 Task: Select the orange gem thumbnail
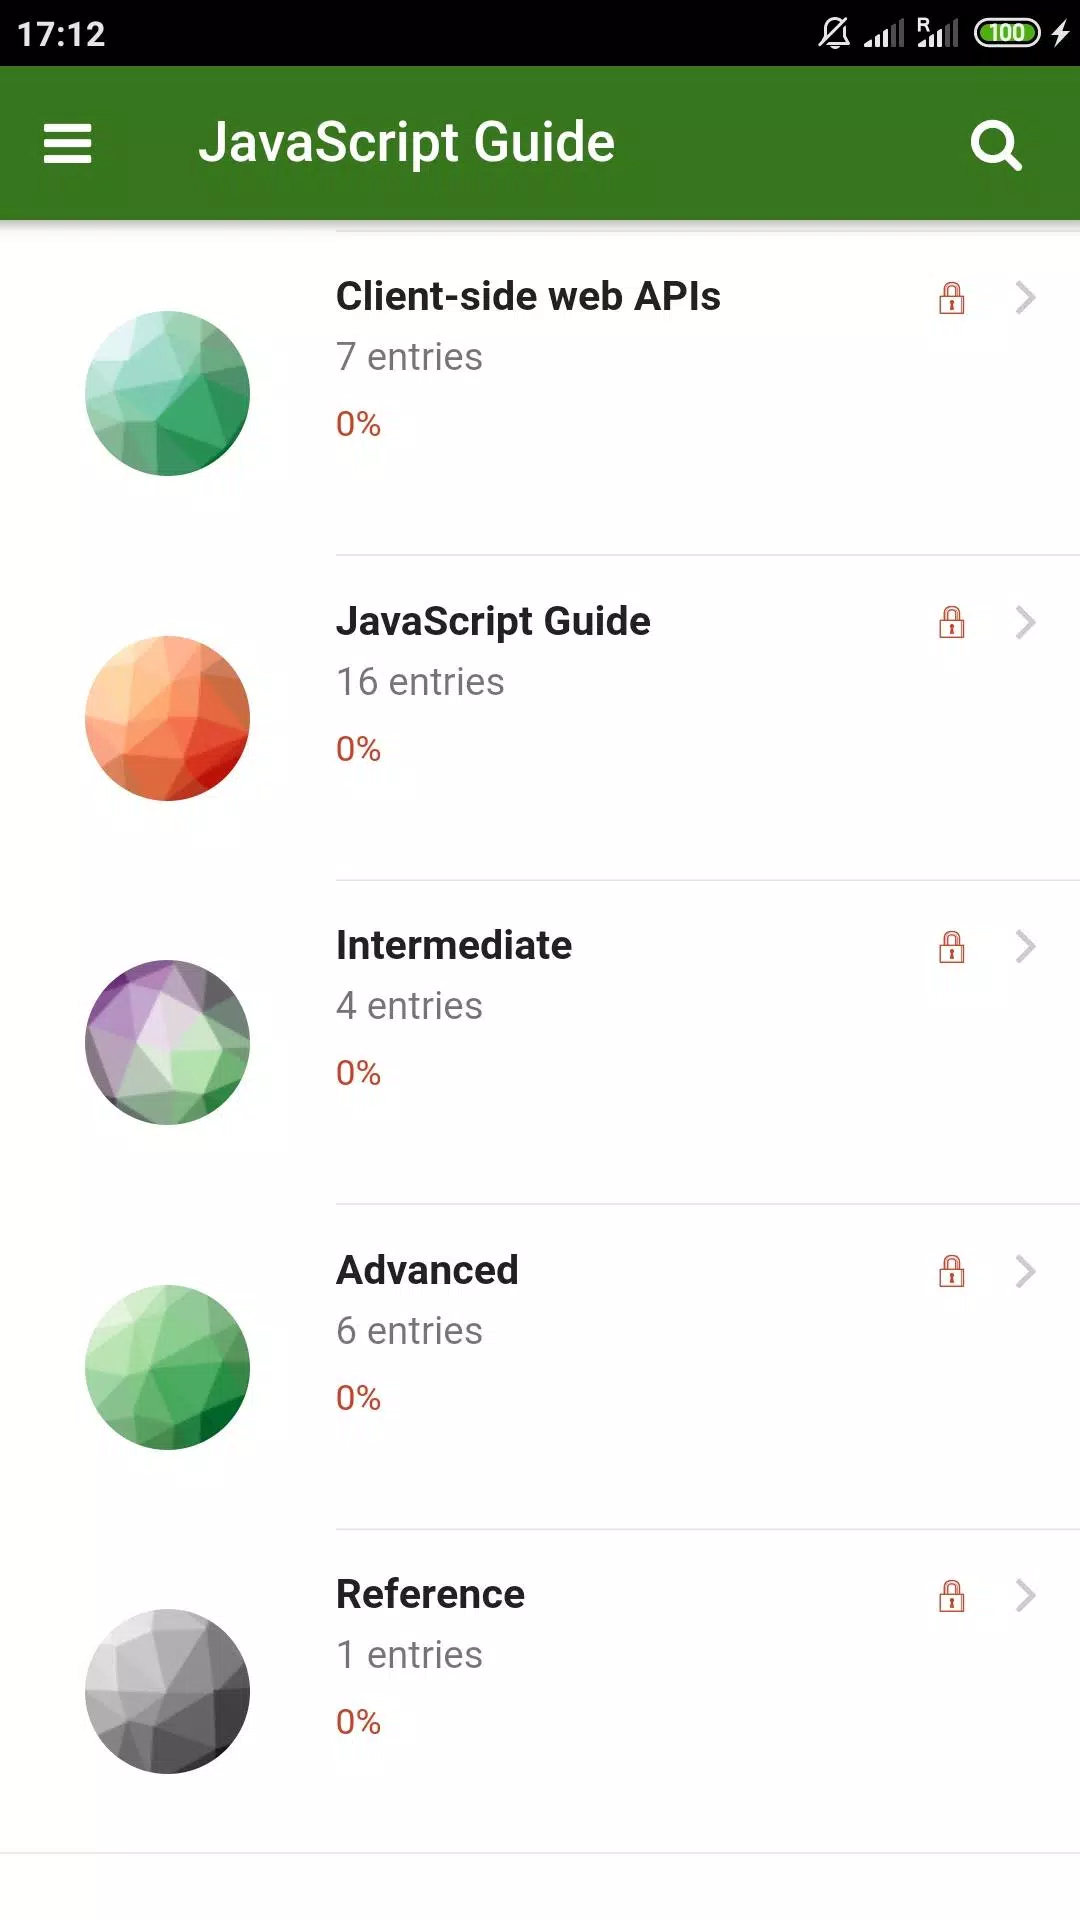click(x=167, y=718)
